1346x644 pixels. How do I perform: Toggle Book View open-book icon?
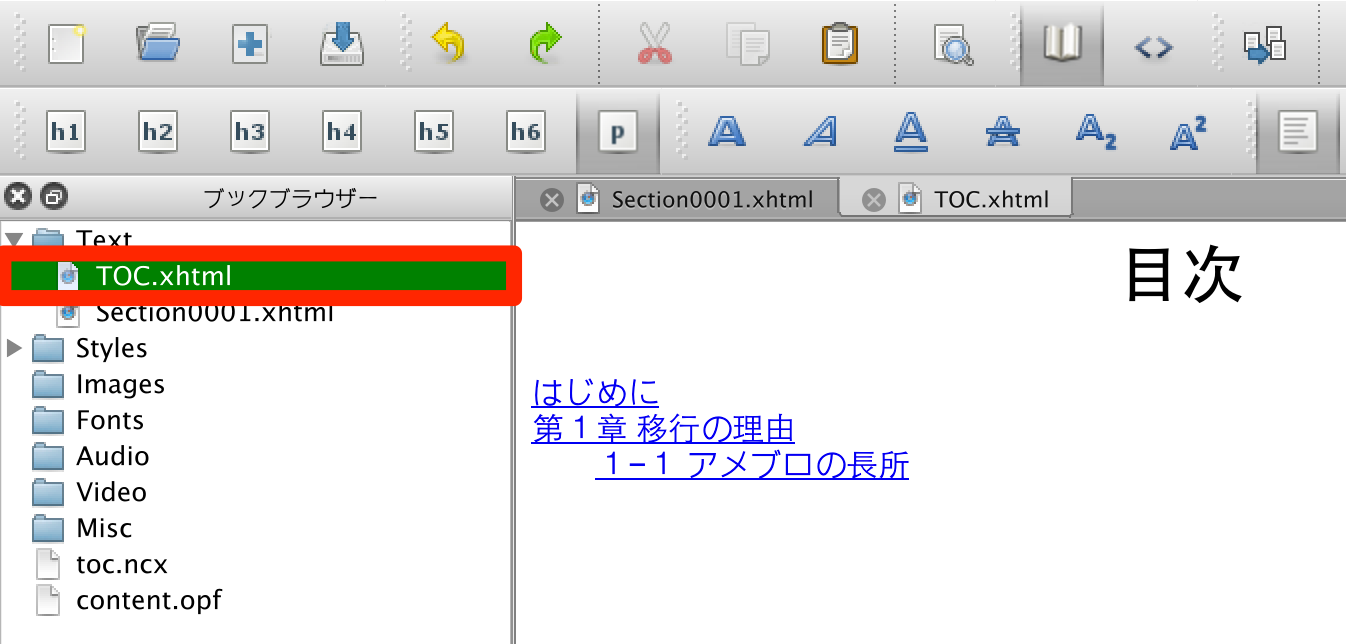[1062, 45]
